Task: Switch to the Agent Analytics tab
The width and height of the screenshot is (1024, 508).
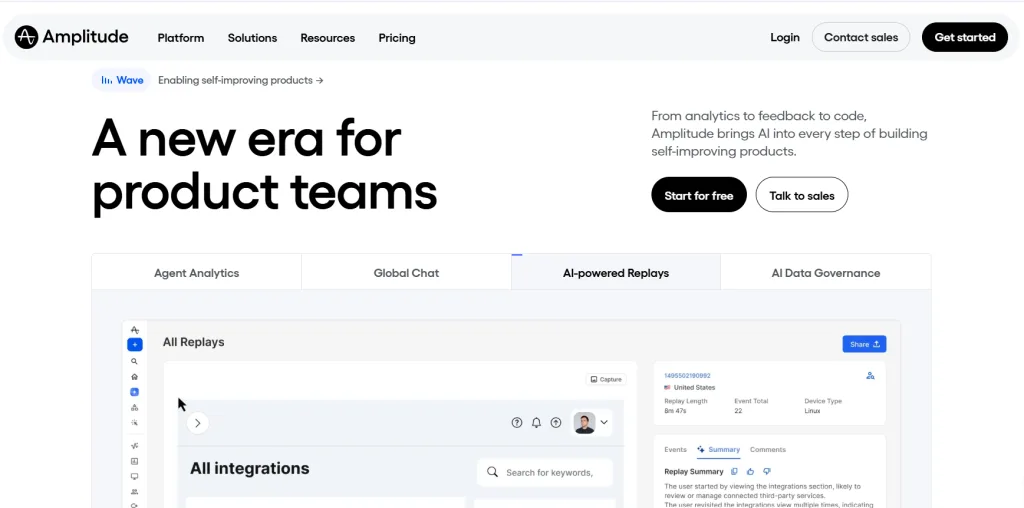Action: (x=197, y=273)
